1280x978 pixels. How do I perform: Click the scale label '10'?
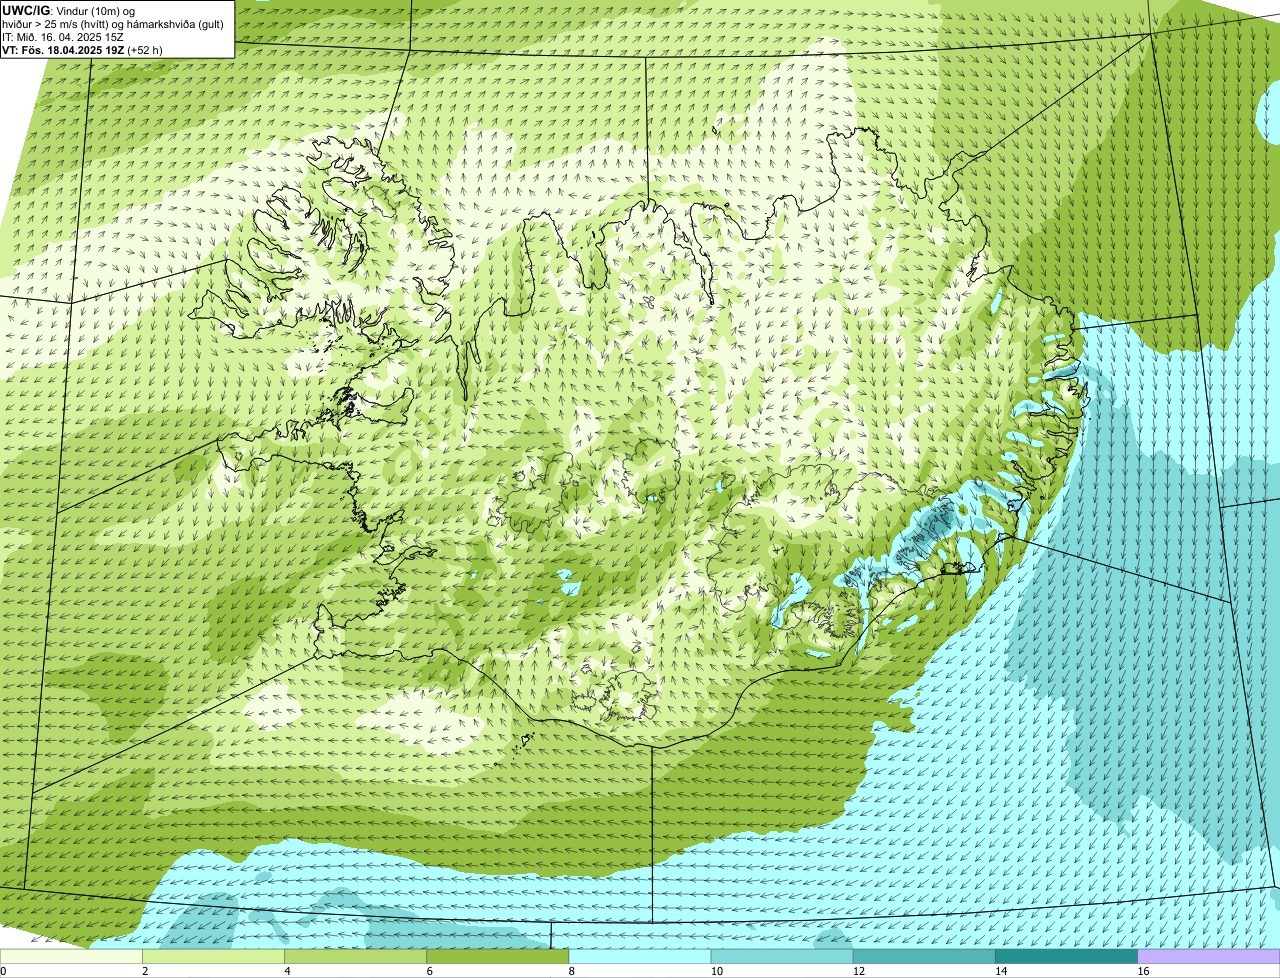tap(716, 971)
